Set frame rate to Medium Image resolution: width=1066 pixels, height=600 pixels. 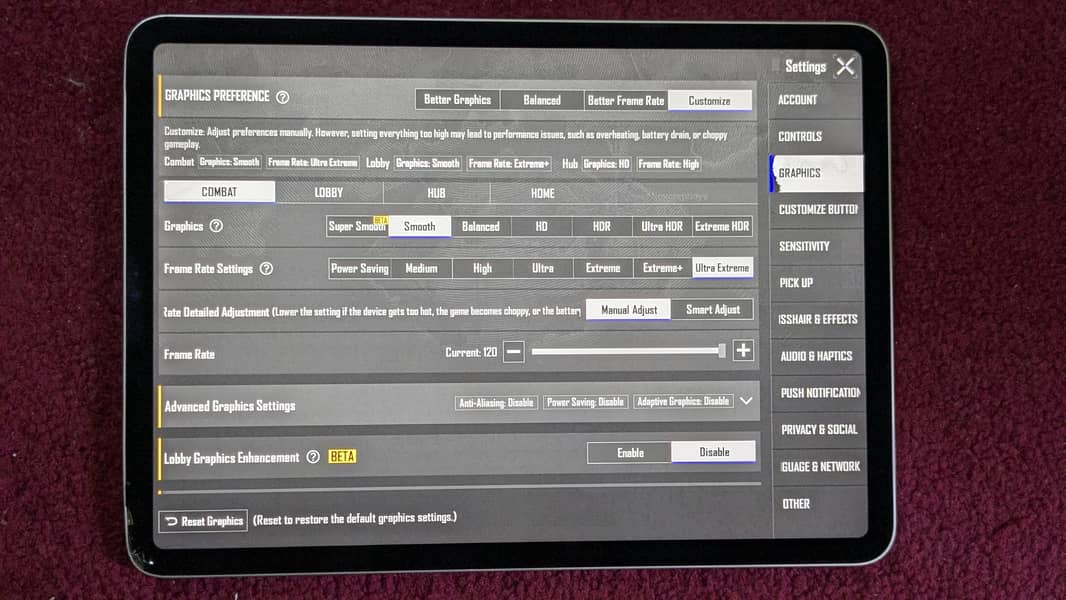point(422,268)
